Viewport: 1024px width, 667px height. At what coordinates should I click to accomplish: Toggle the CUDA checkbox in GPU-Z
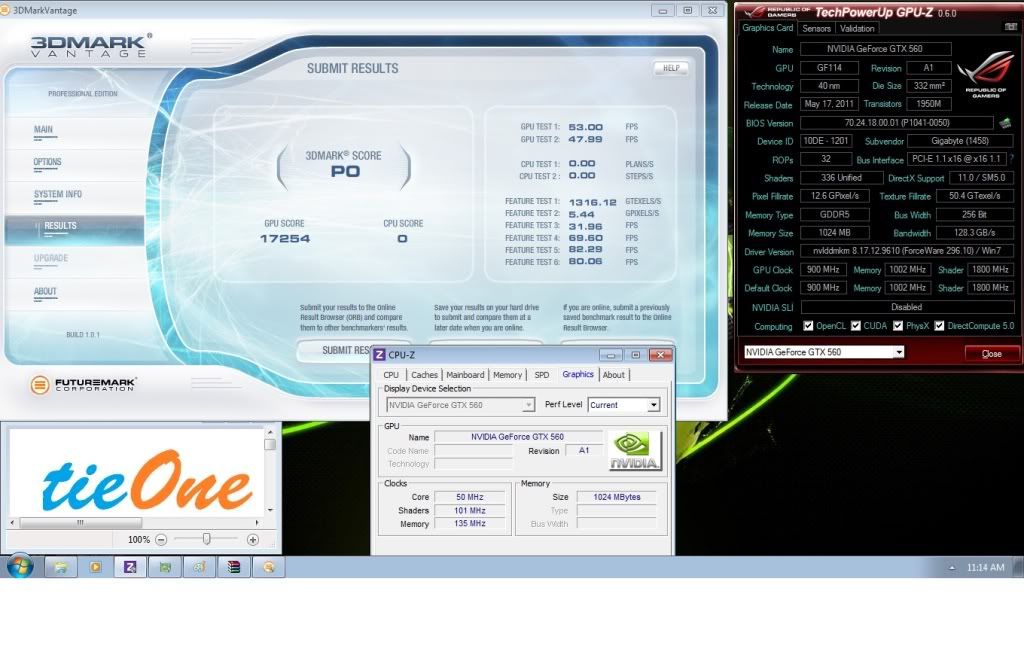coord(856,326)
